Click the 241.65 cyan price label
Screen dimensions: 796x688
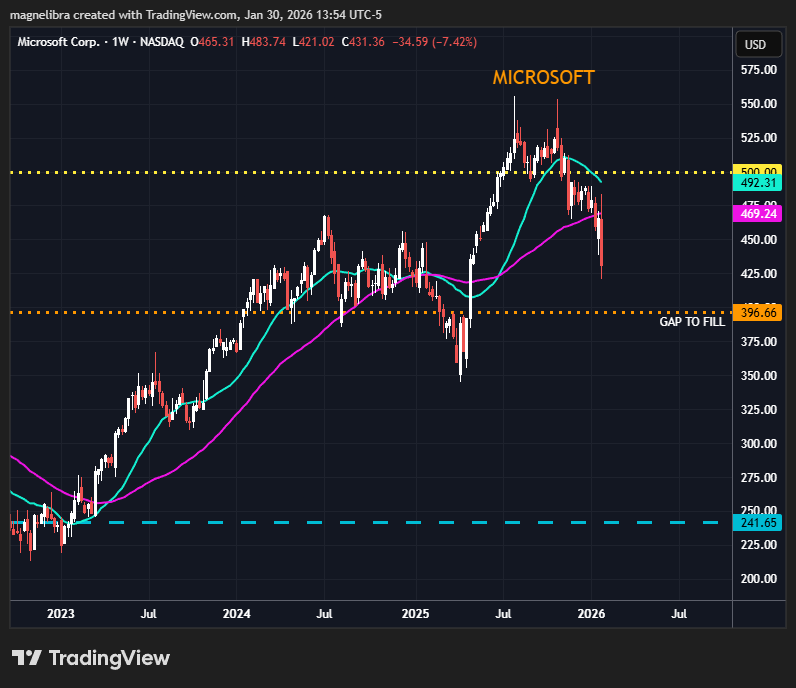click(x=757, y=522)
